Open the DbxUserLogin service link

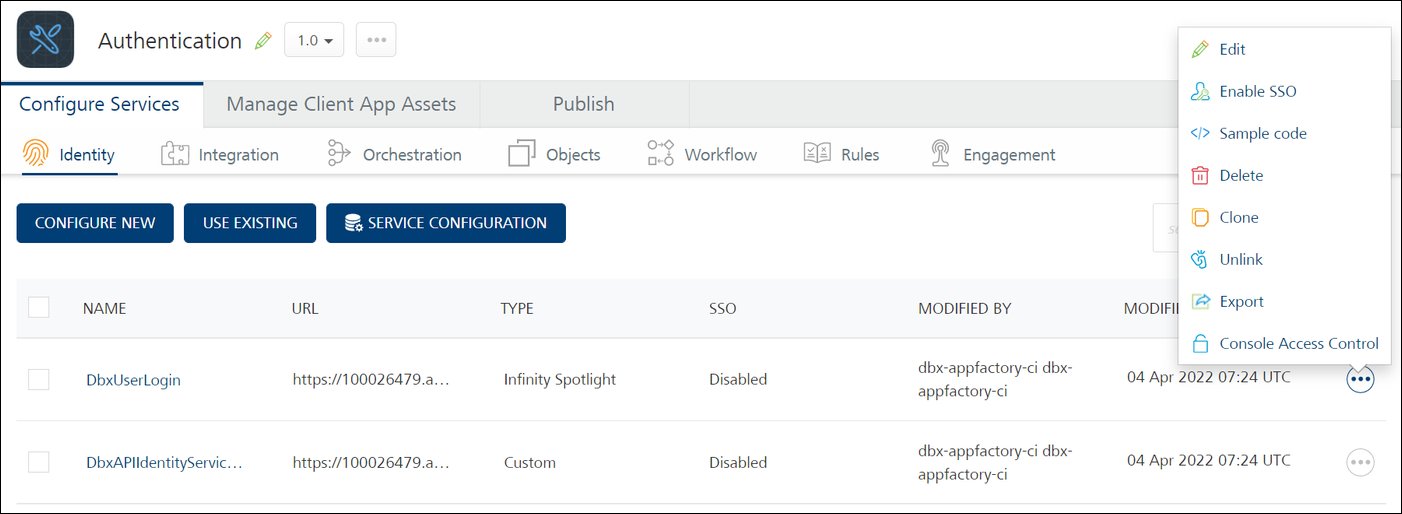134,380
